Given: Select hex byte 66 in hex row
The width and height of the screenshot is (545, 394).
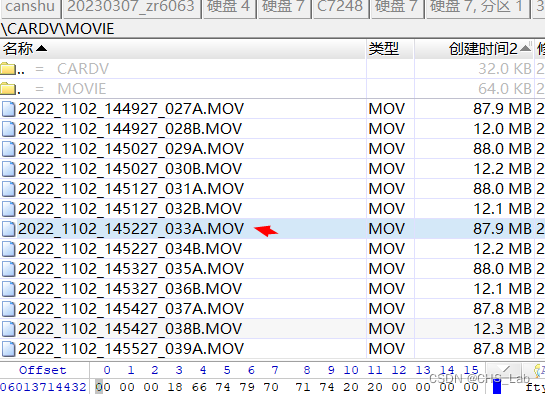Looking at the screenshot, I should tap(199, 387).
